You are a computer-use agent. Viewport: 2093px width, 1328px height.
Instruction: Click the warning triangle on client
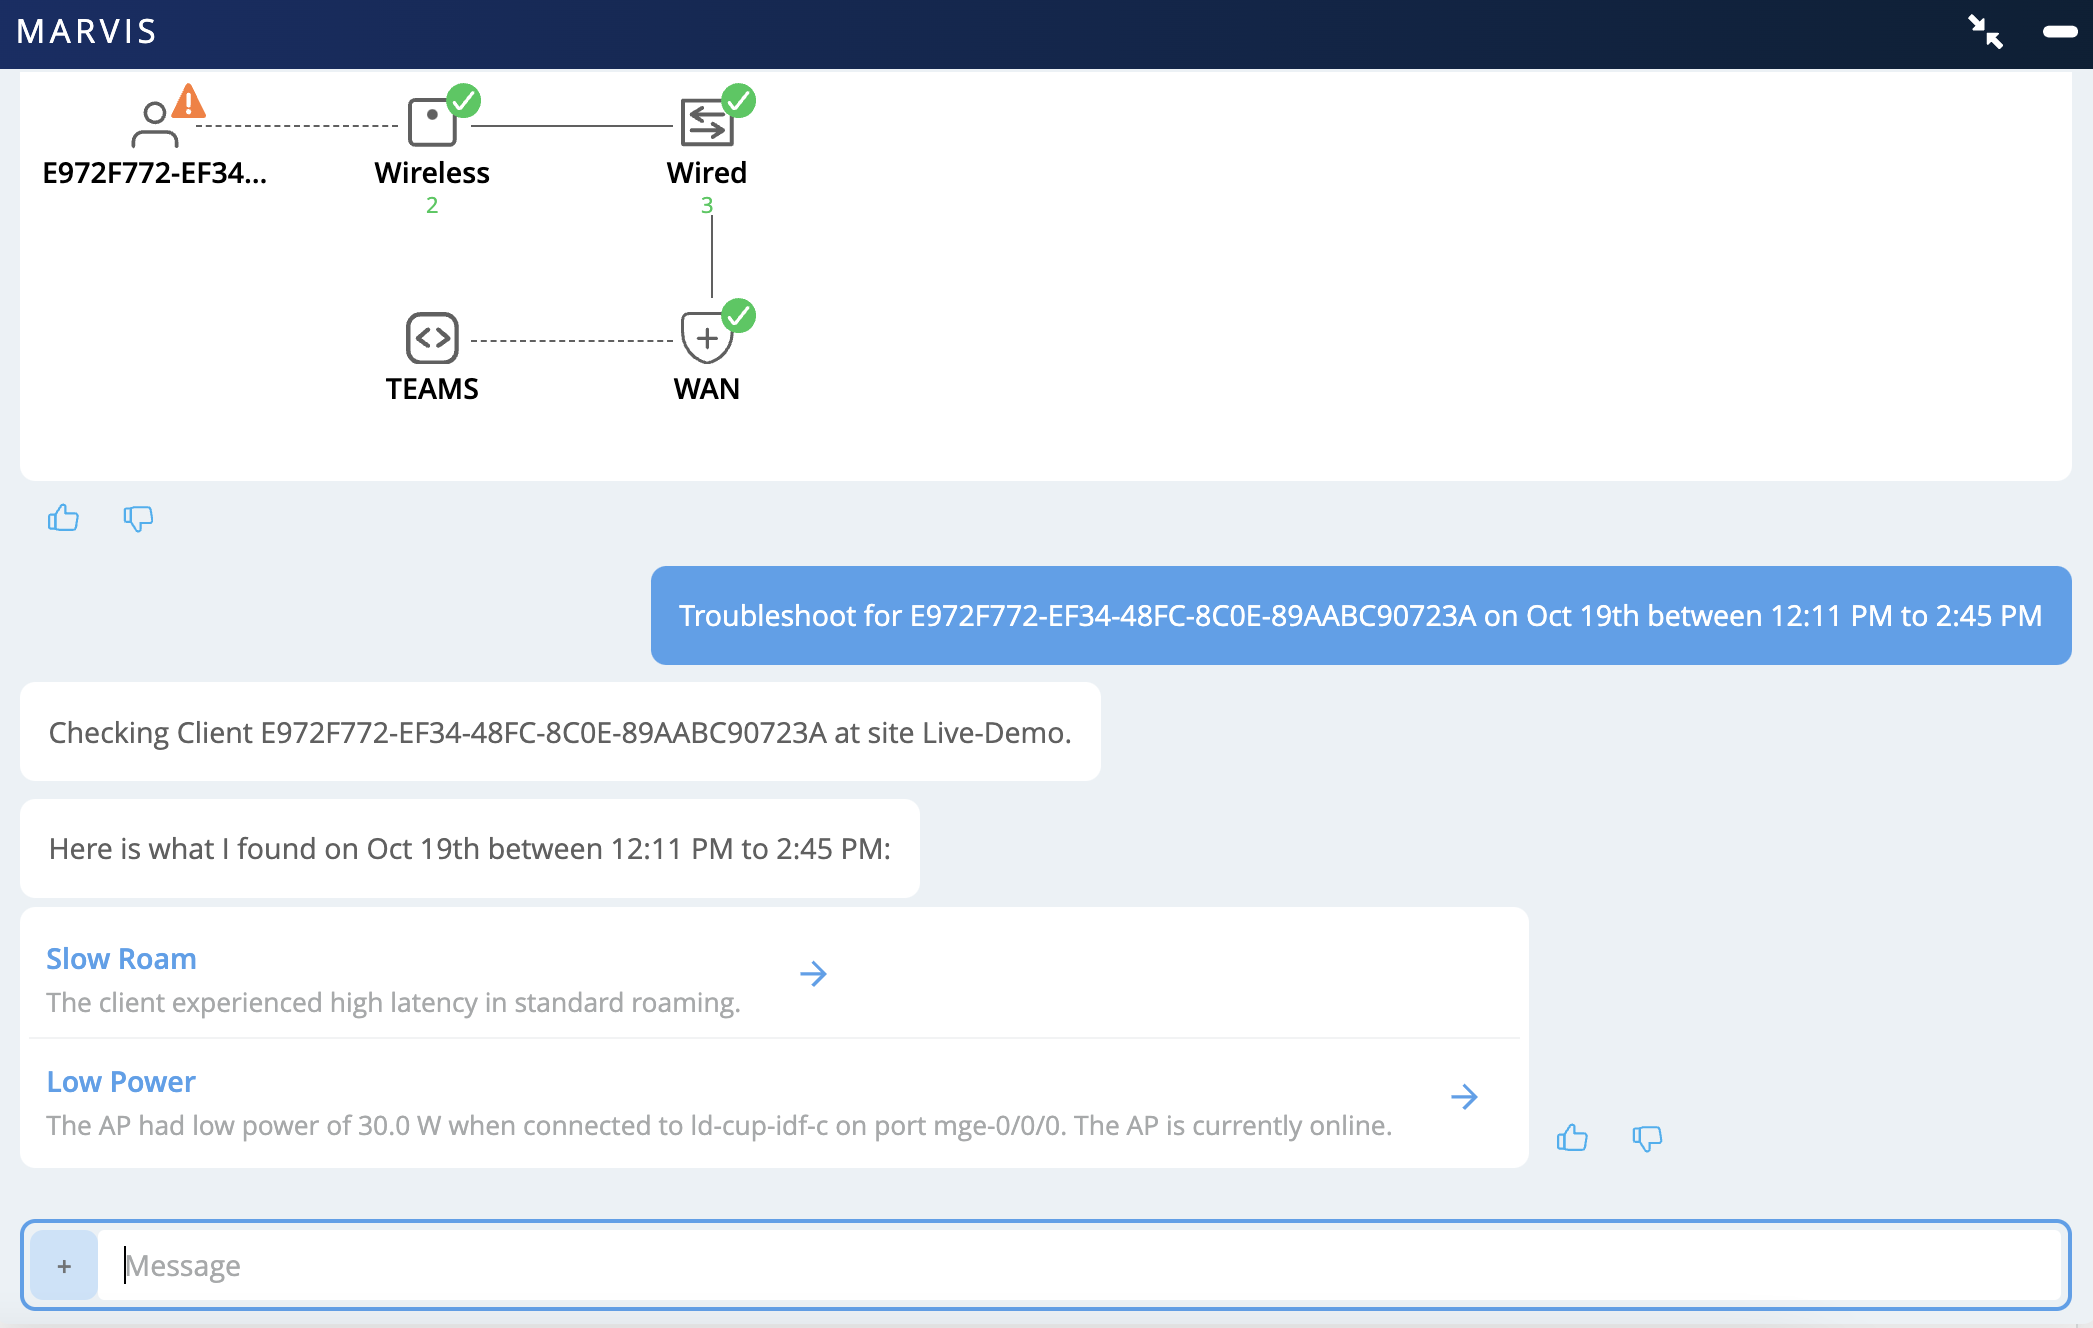tap(189, 102)
